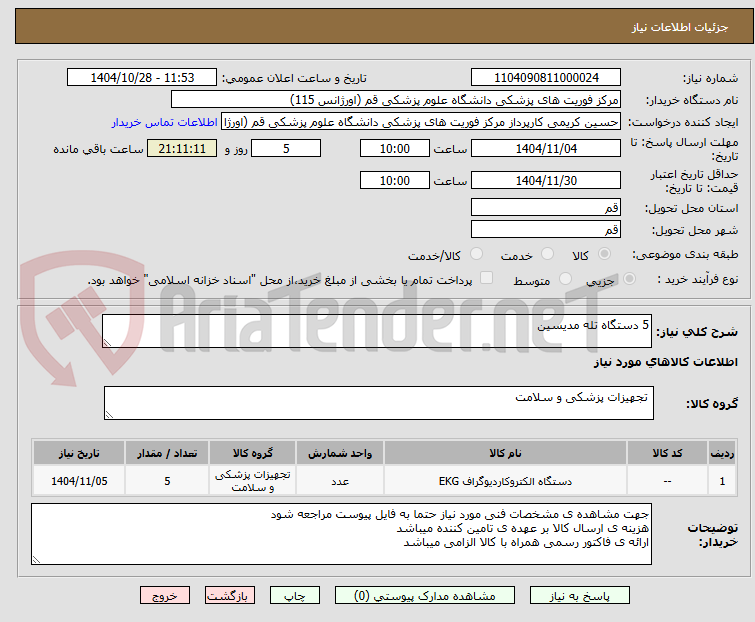755x622 pixels.
Task: Click the 'ردیف' column header
Action: [722, 453]
